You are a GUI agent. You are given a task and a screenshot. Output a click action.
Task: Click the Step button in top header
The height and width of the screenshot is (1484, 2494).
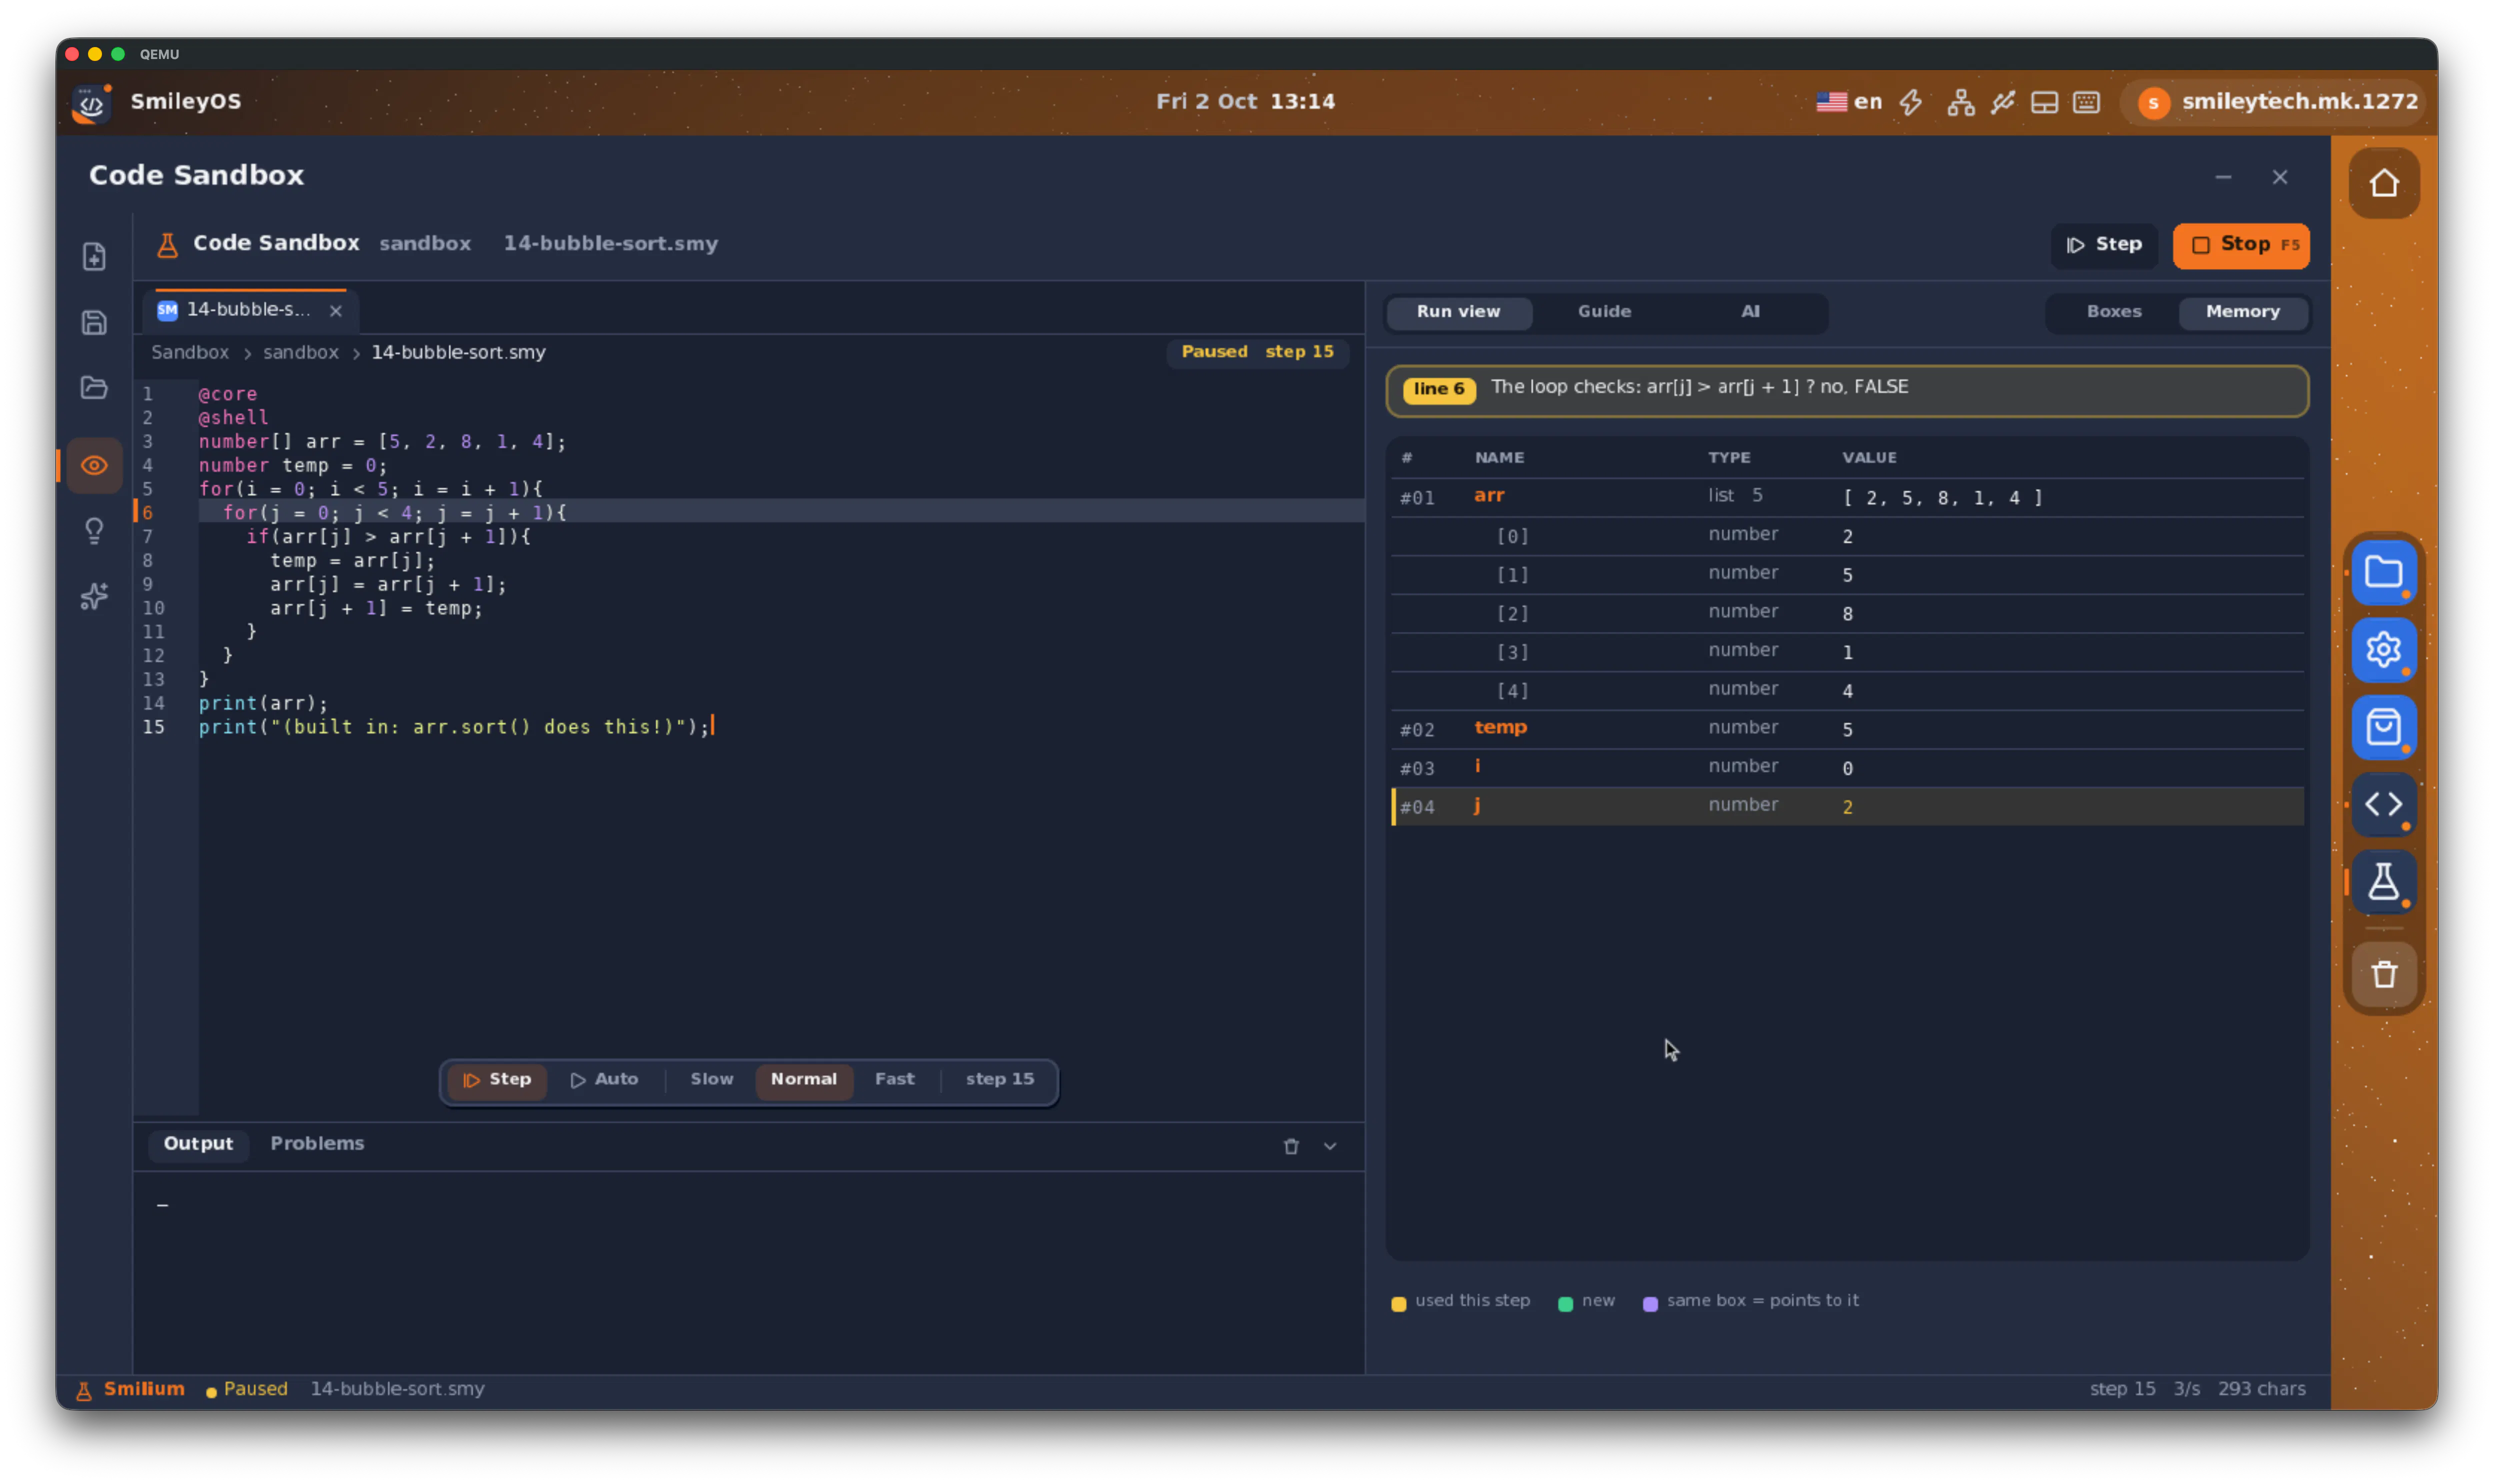2103,245
